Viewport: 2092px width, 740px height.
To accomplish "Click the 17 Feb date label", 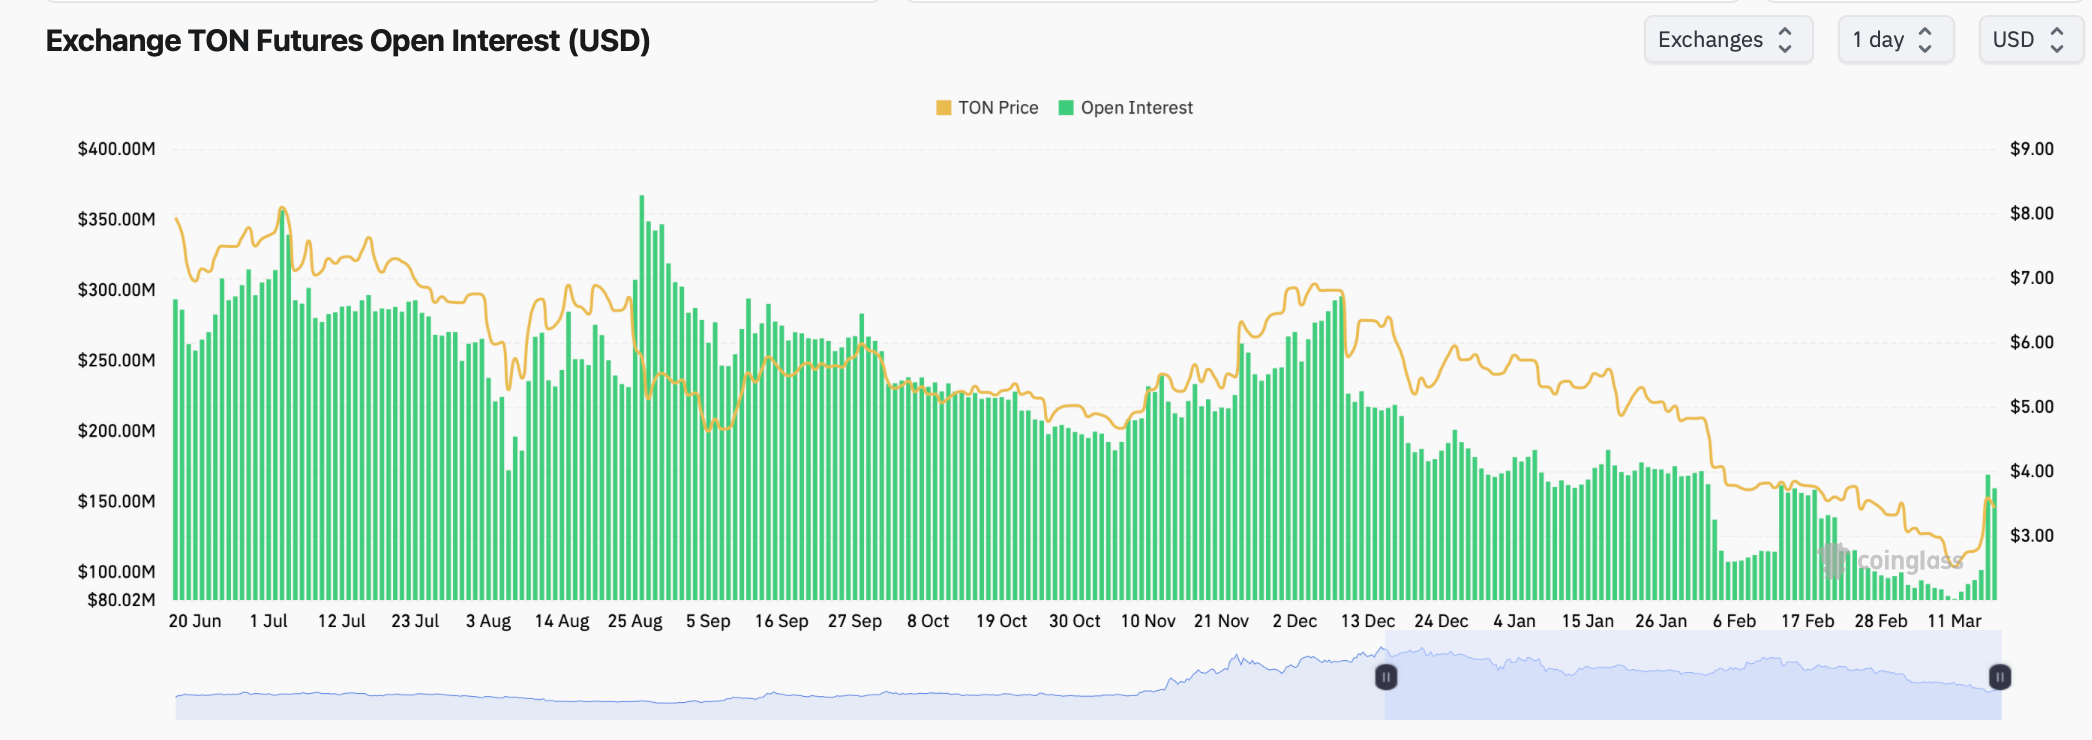I will [1808, 621].
